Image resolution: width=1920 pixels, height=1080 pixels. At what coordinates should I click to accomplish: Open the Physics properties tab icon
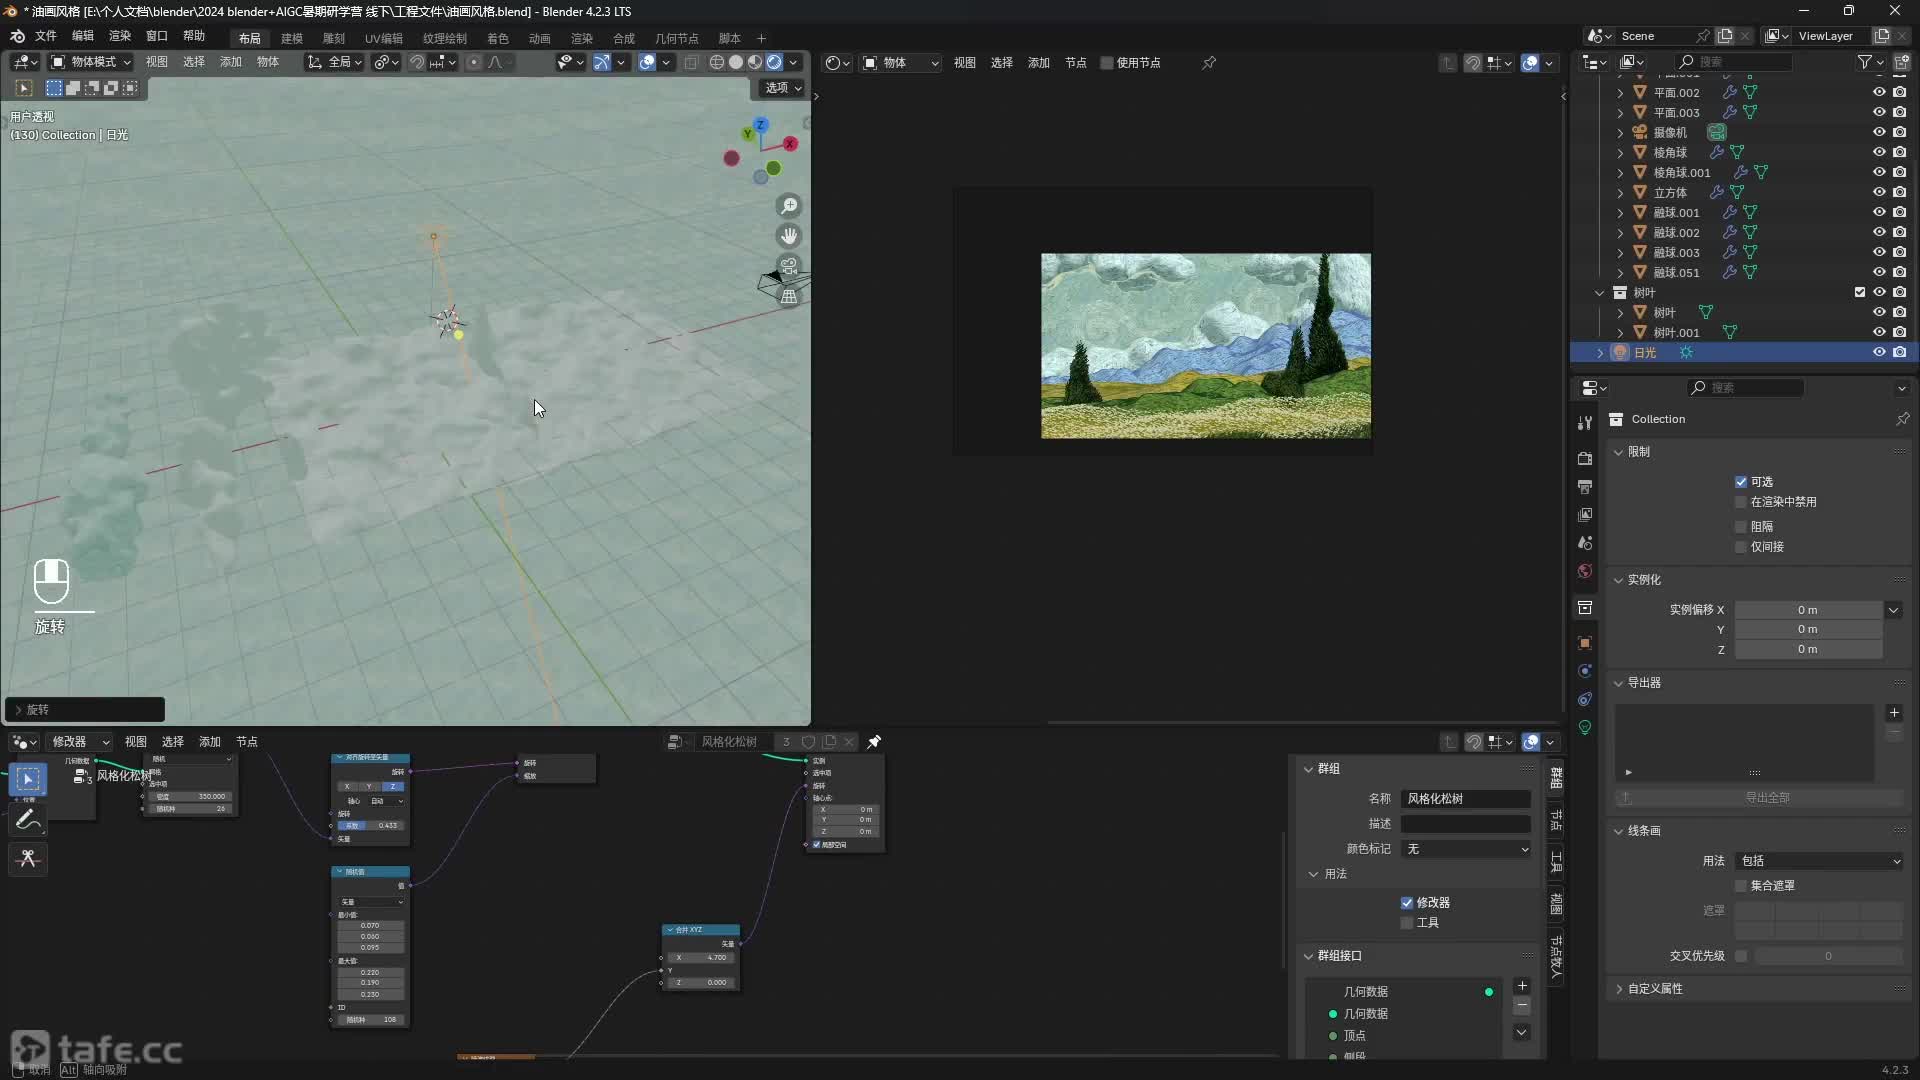[1585, 670]
